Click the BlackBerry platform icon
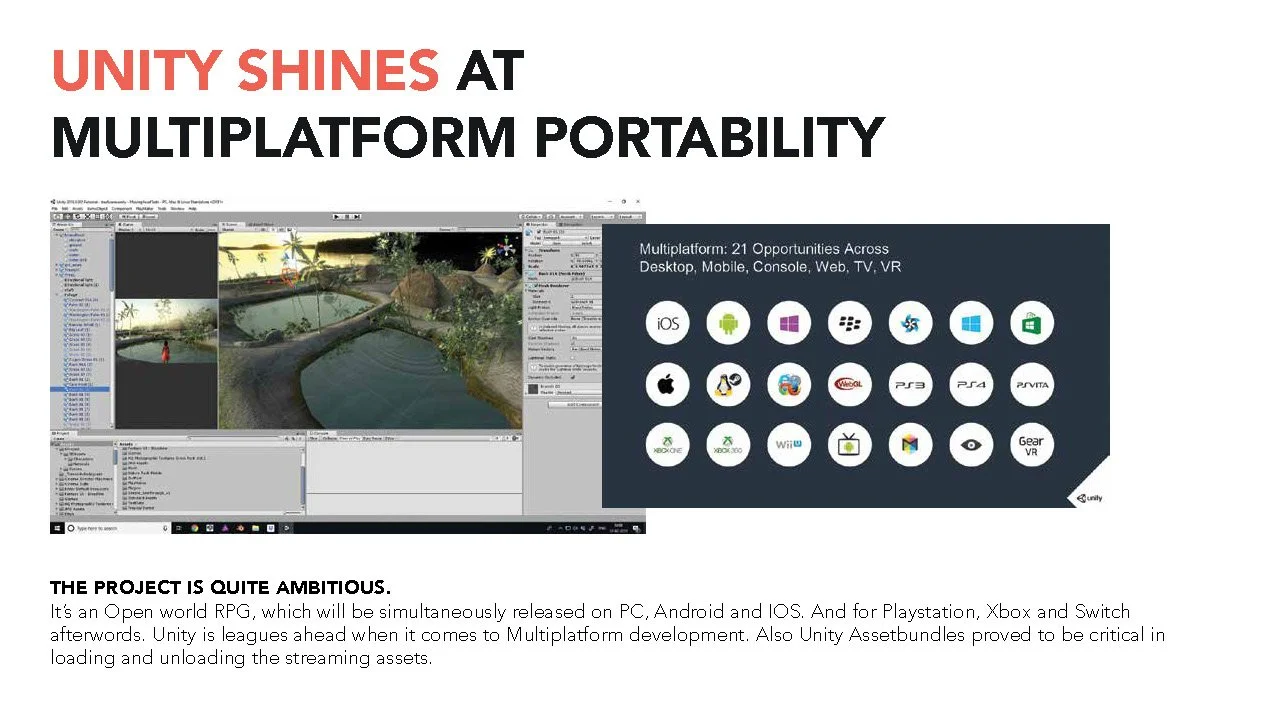Image resolution: width=1280 pixels, height=720 pixels. (850, 324)
